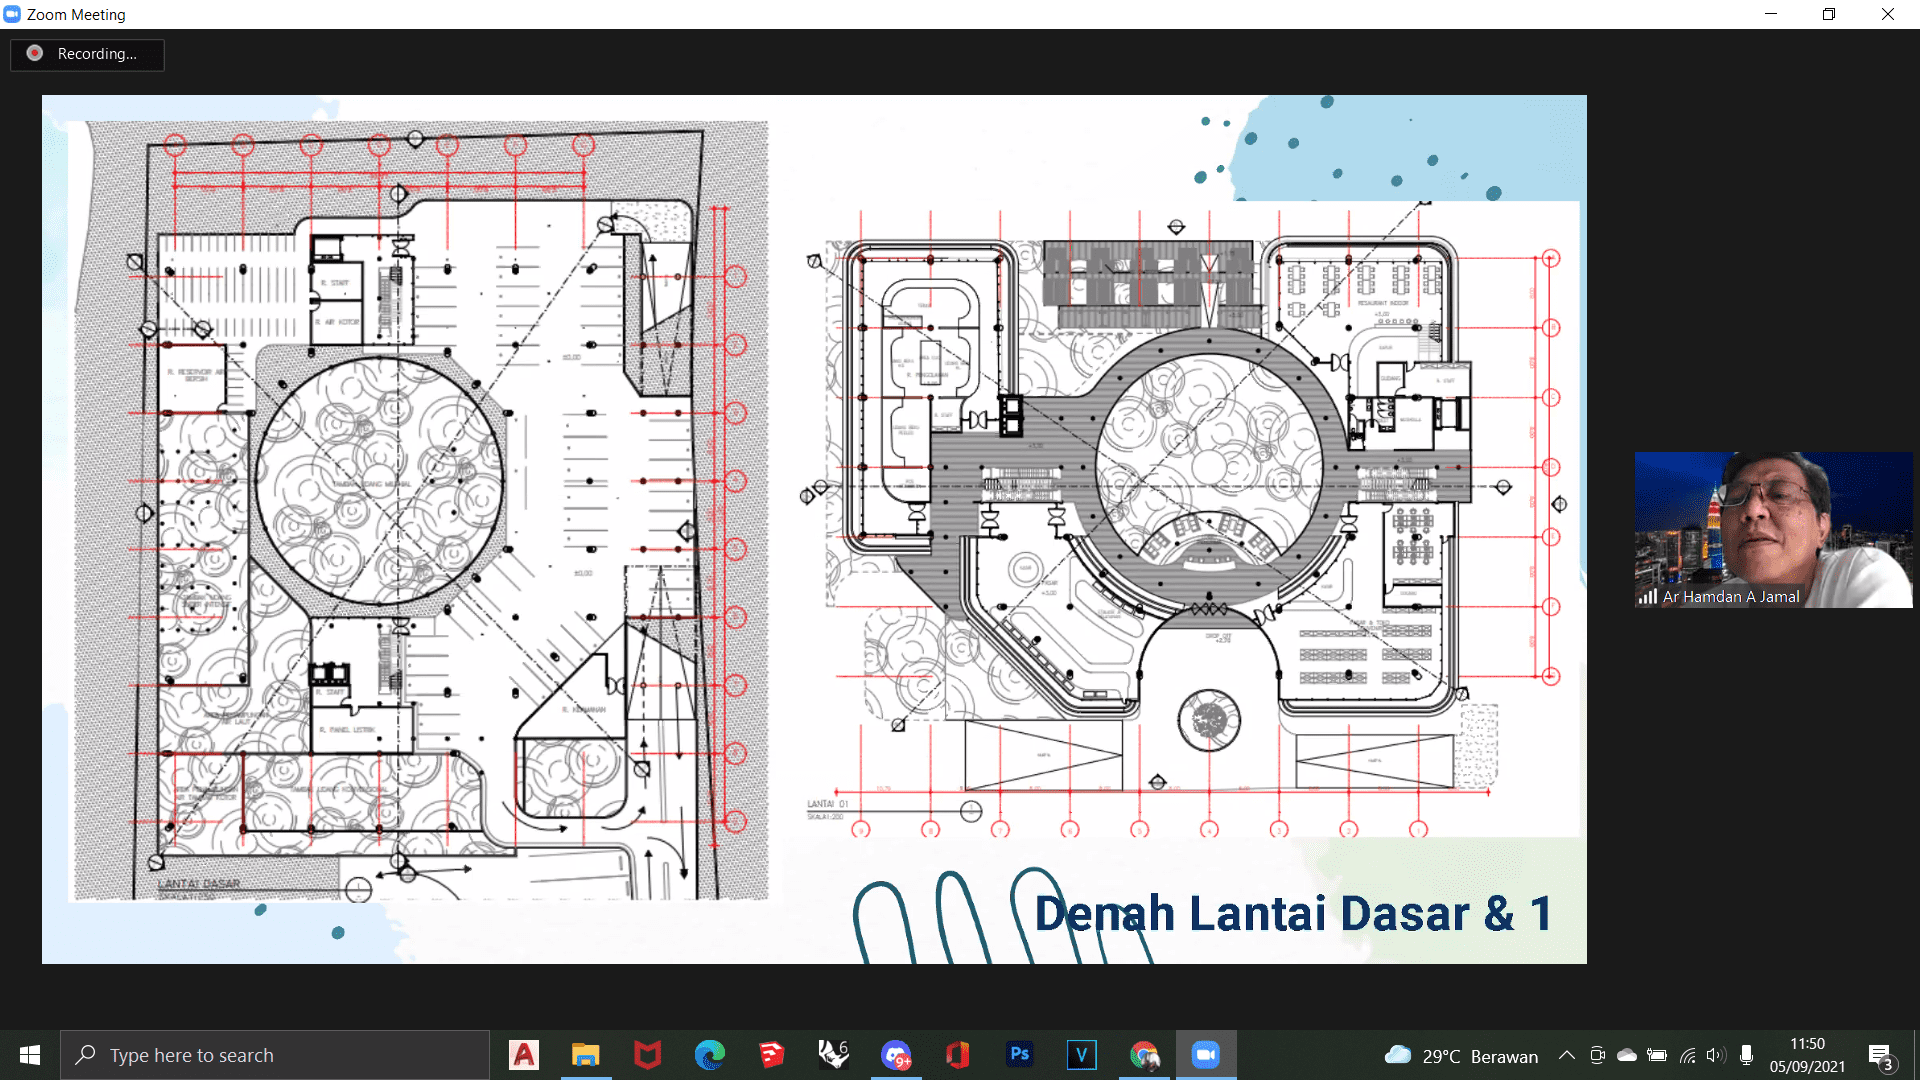Open File Explorer in taskbar

[585, 1055]
